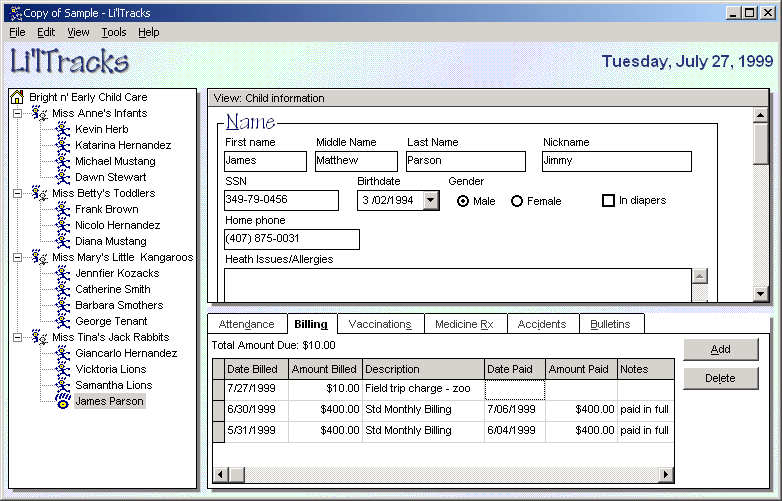
Task: Check the In diapers checkbox
Action: pos(608,200)
